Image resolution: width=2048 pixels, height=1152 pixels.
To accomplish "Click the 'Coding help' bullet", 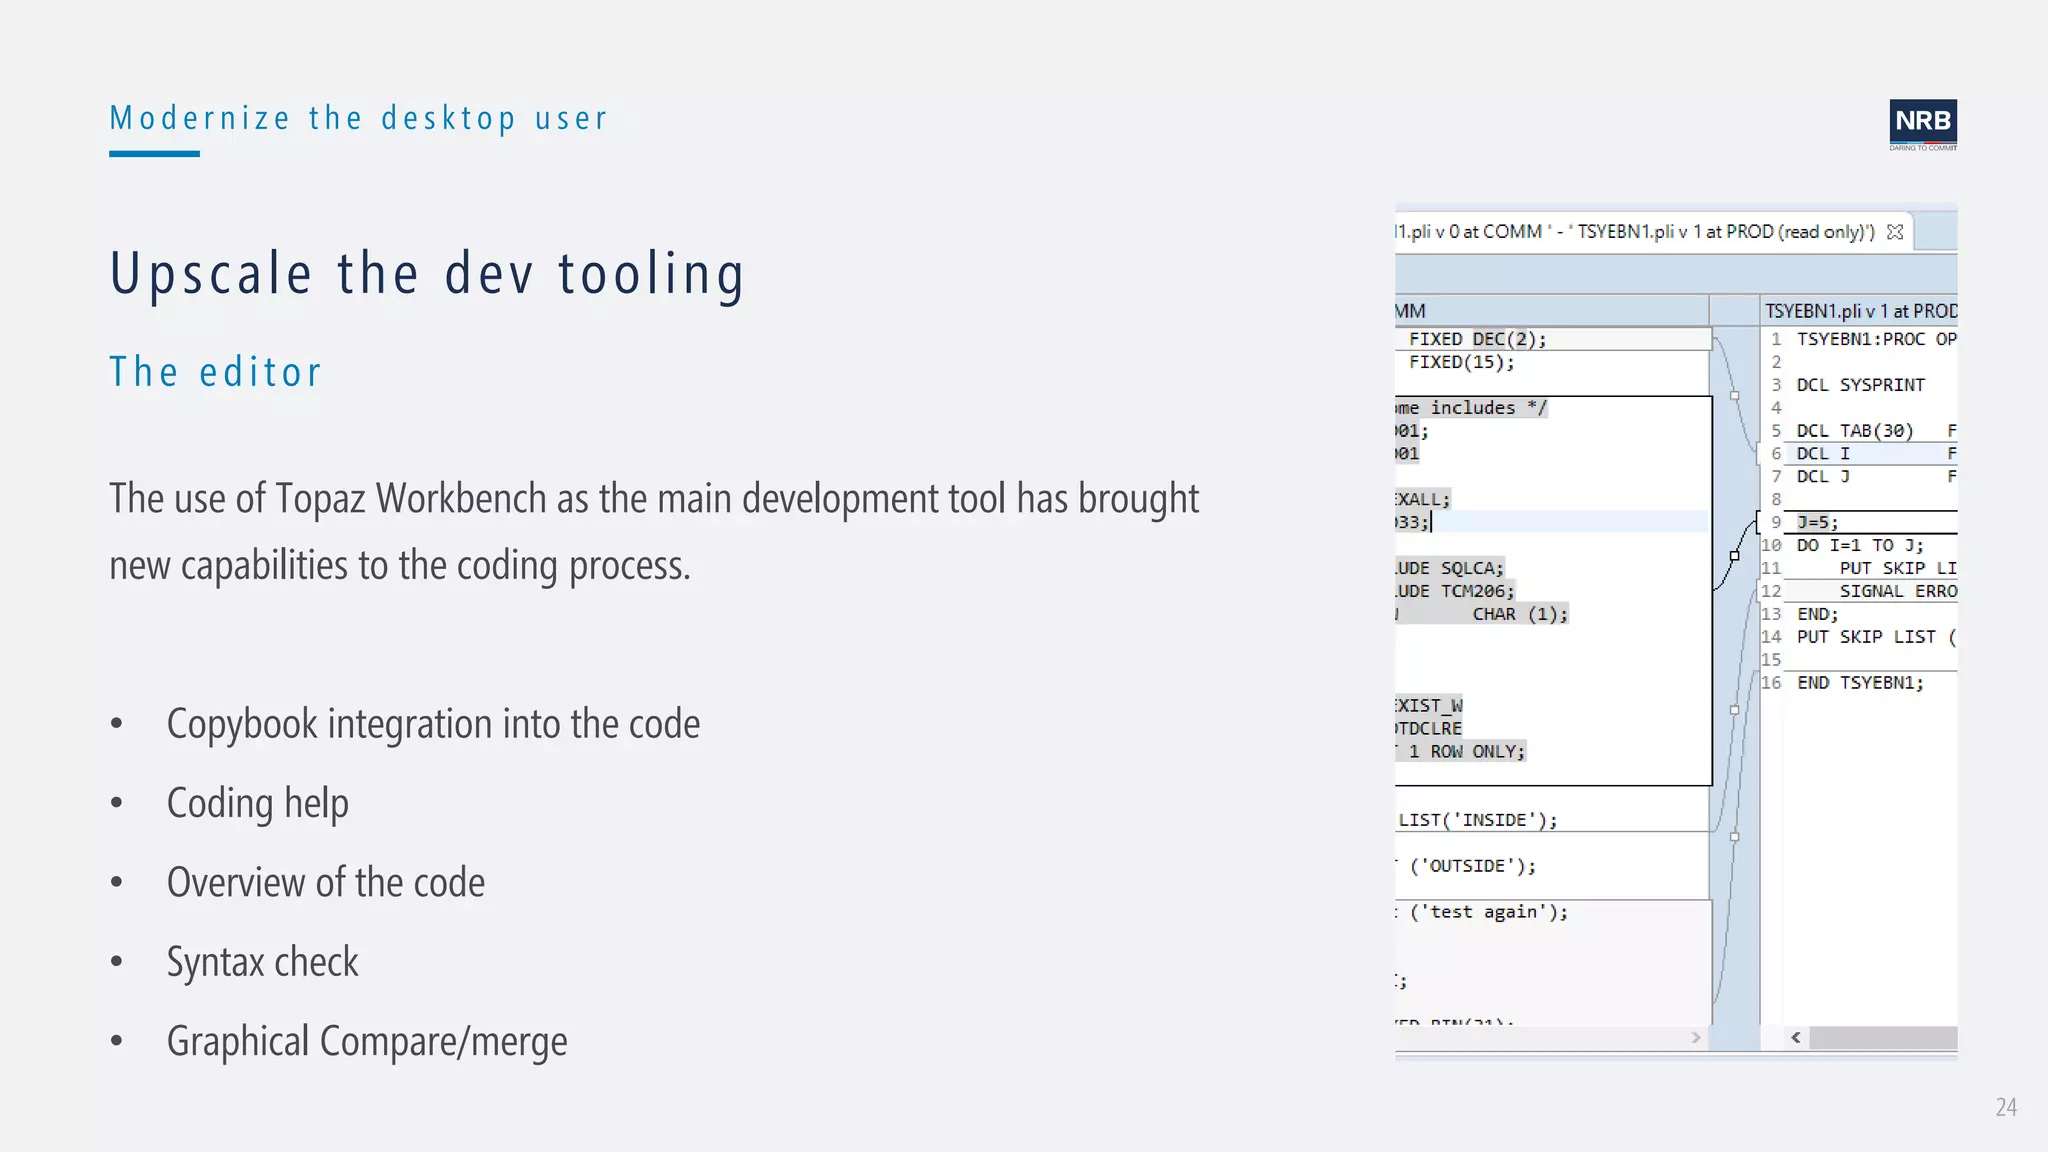I will click(258, 804).
